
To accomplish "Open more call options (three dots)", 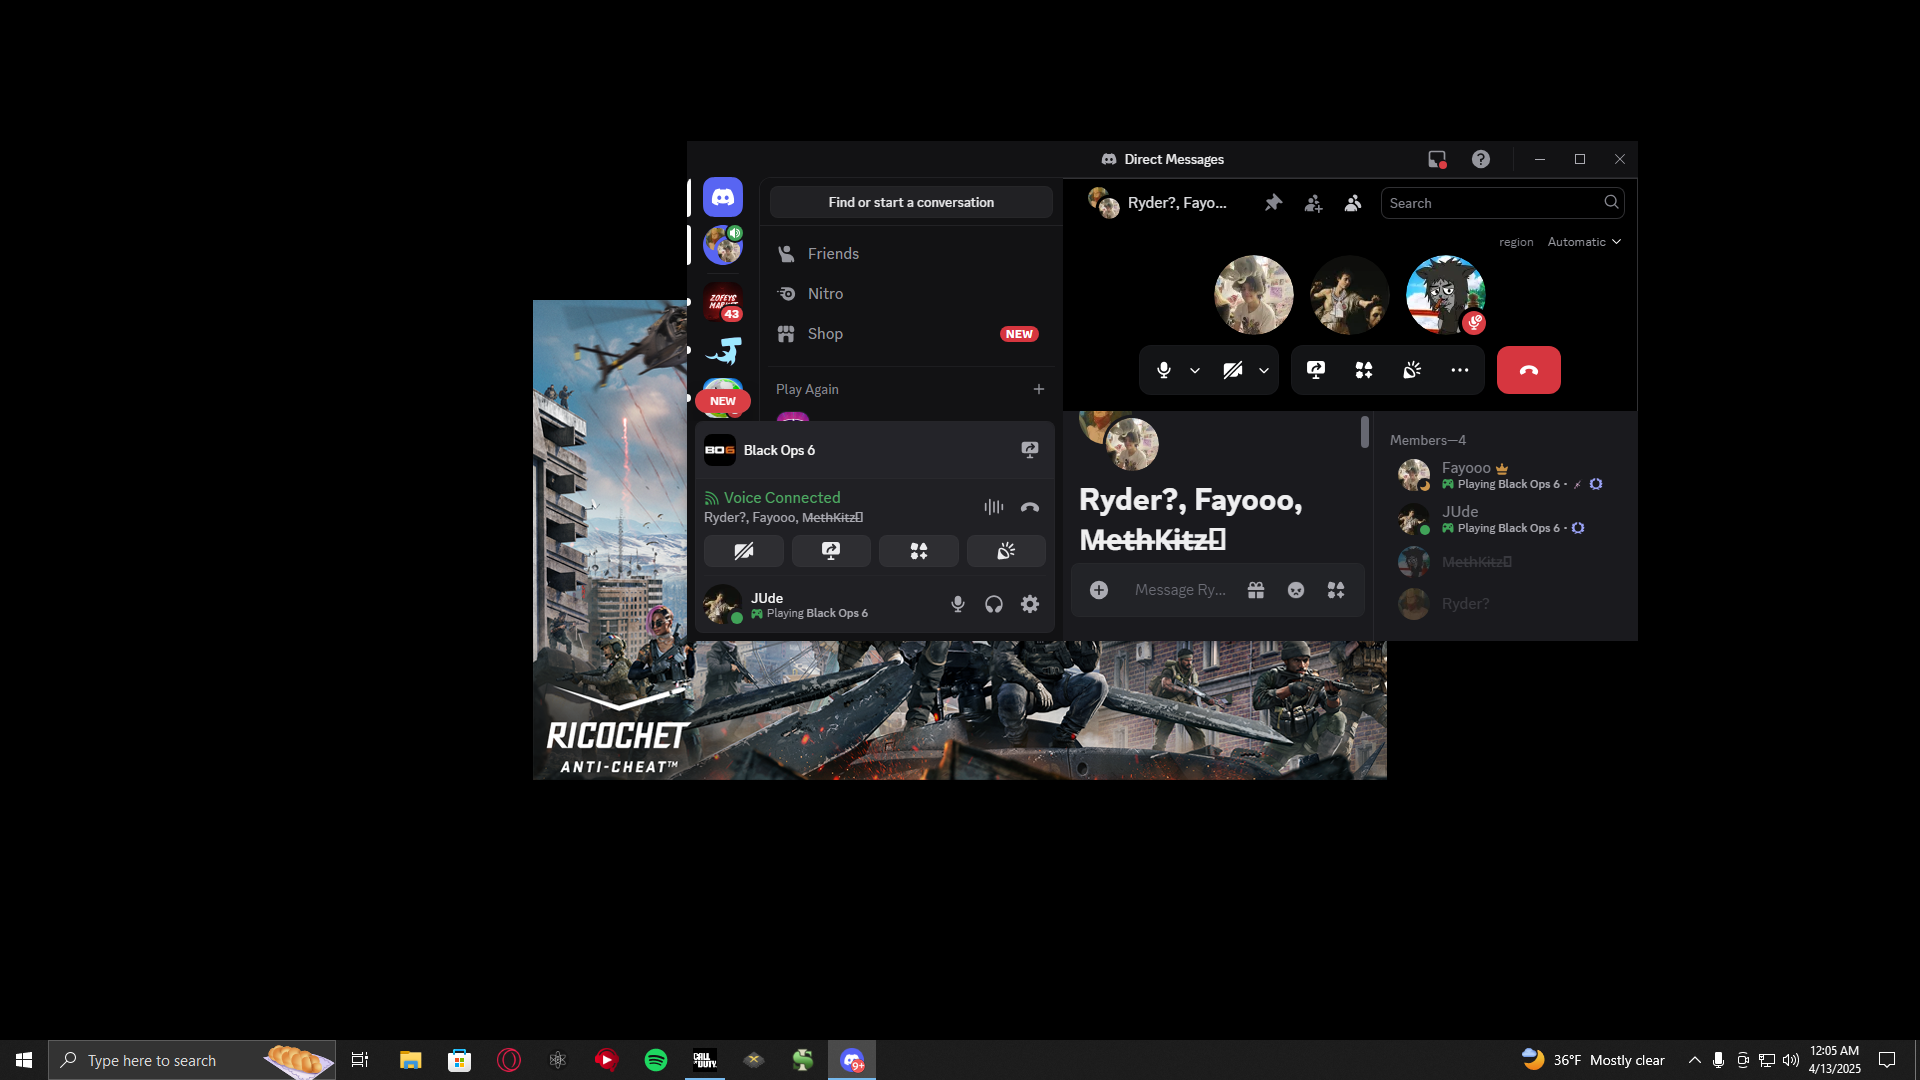I will 1460,370.
